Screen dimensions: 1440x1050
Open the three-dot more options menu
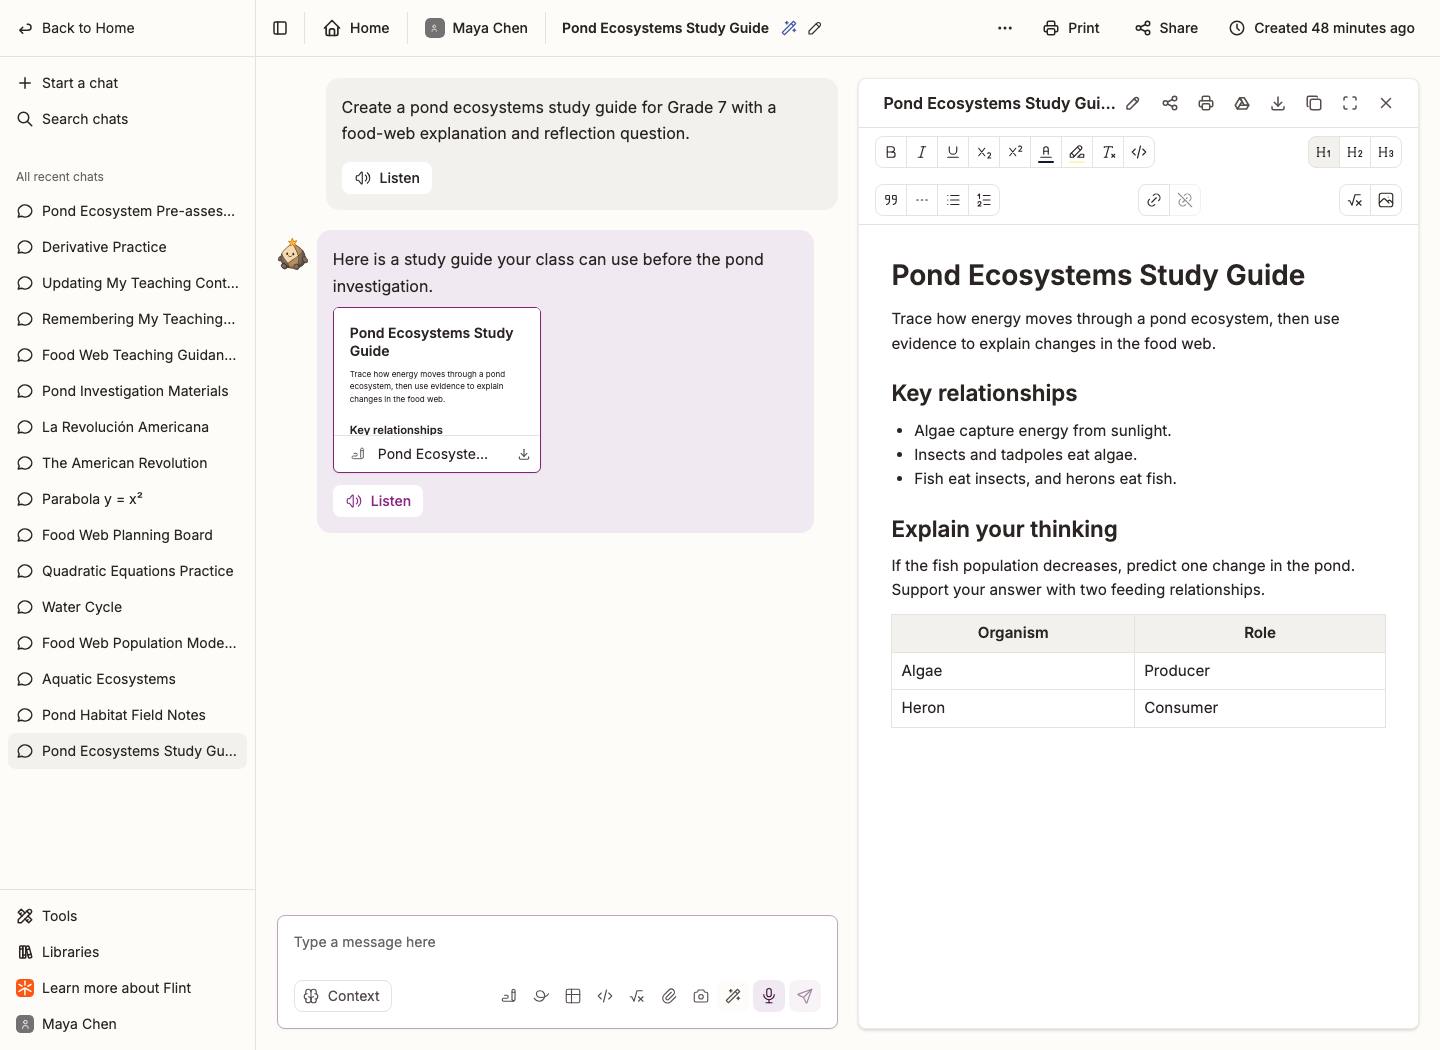click(x=1005, y=28)
